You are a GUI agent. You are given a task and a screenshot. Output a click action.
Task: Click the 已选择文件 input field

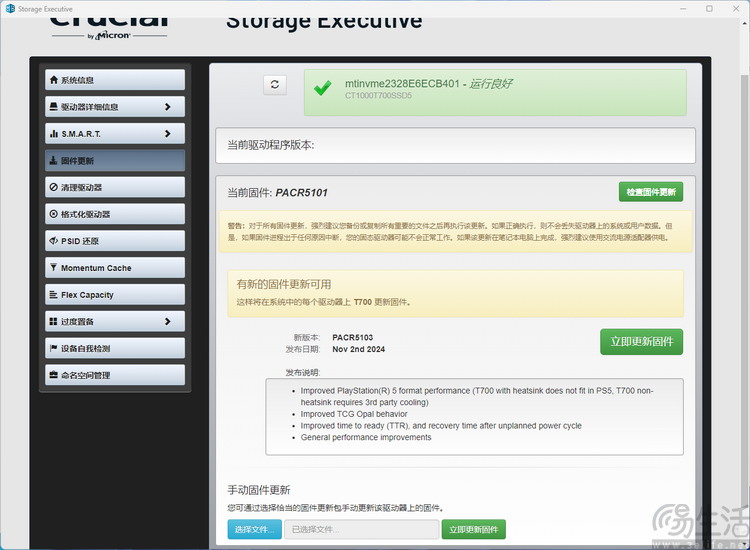pos(362,529)
